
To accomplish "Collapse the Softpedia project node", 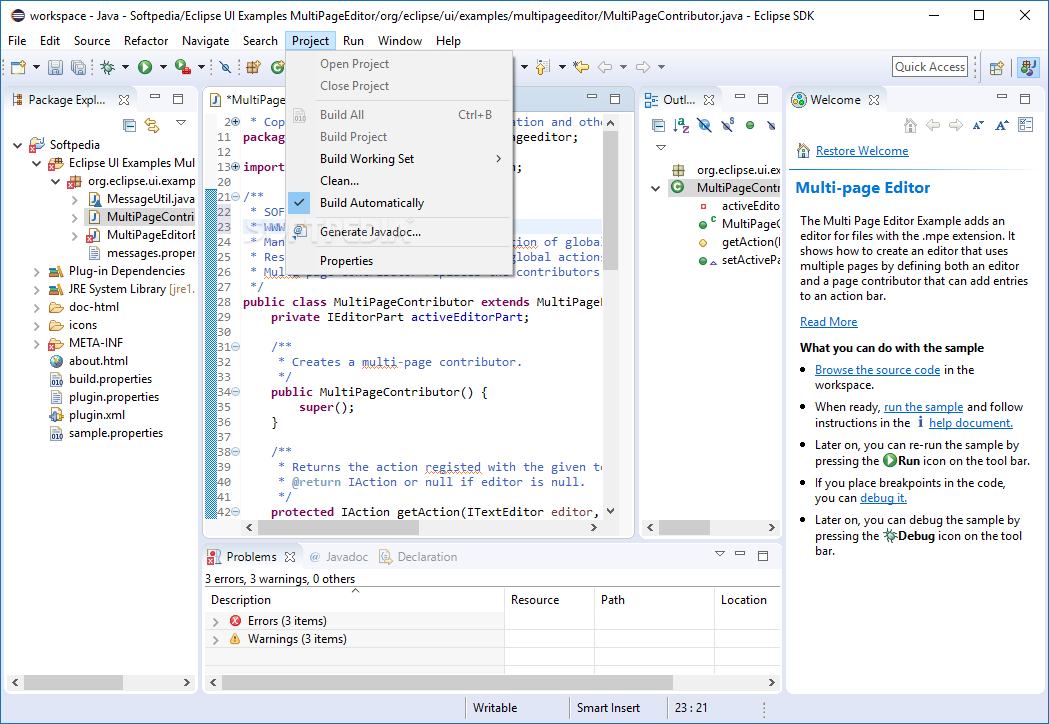I will [x=17, y=145].
